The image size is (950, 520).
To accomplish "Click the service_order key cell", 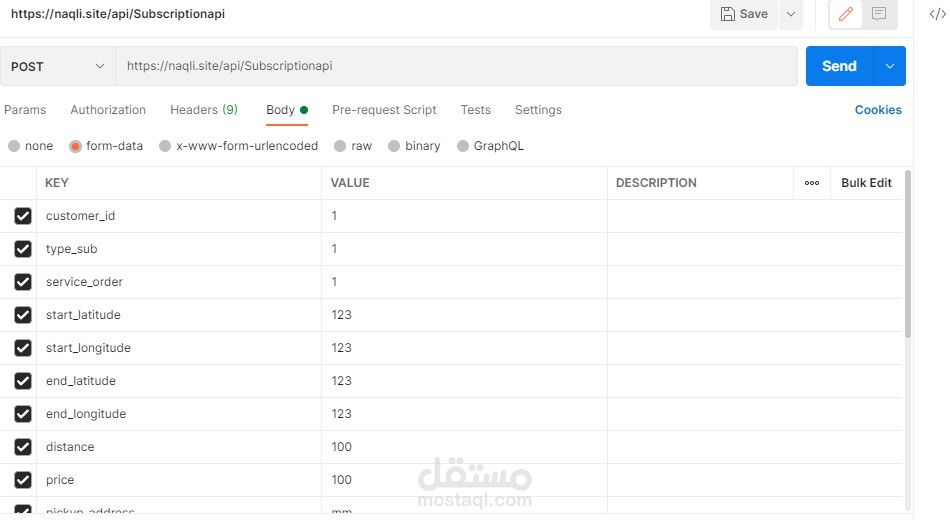I will tap(179, 282).
